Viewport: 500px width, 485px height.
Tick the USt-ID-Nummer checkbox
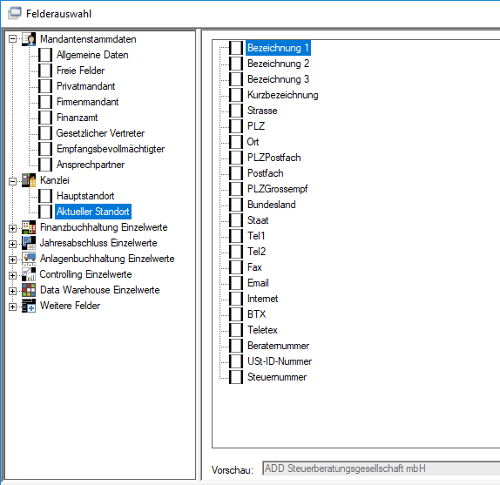pos(236,361)
